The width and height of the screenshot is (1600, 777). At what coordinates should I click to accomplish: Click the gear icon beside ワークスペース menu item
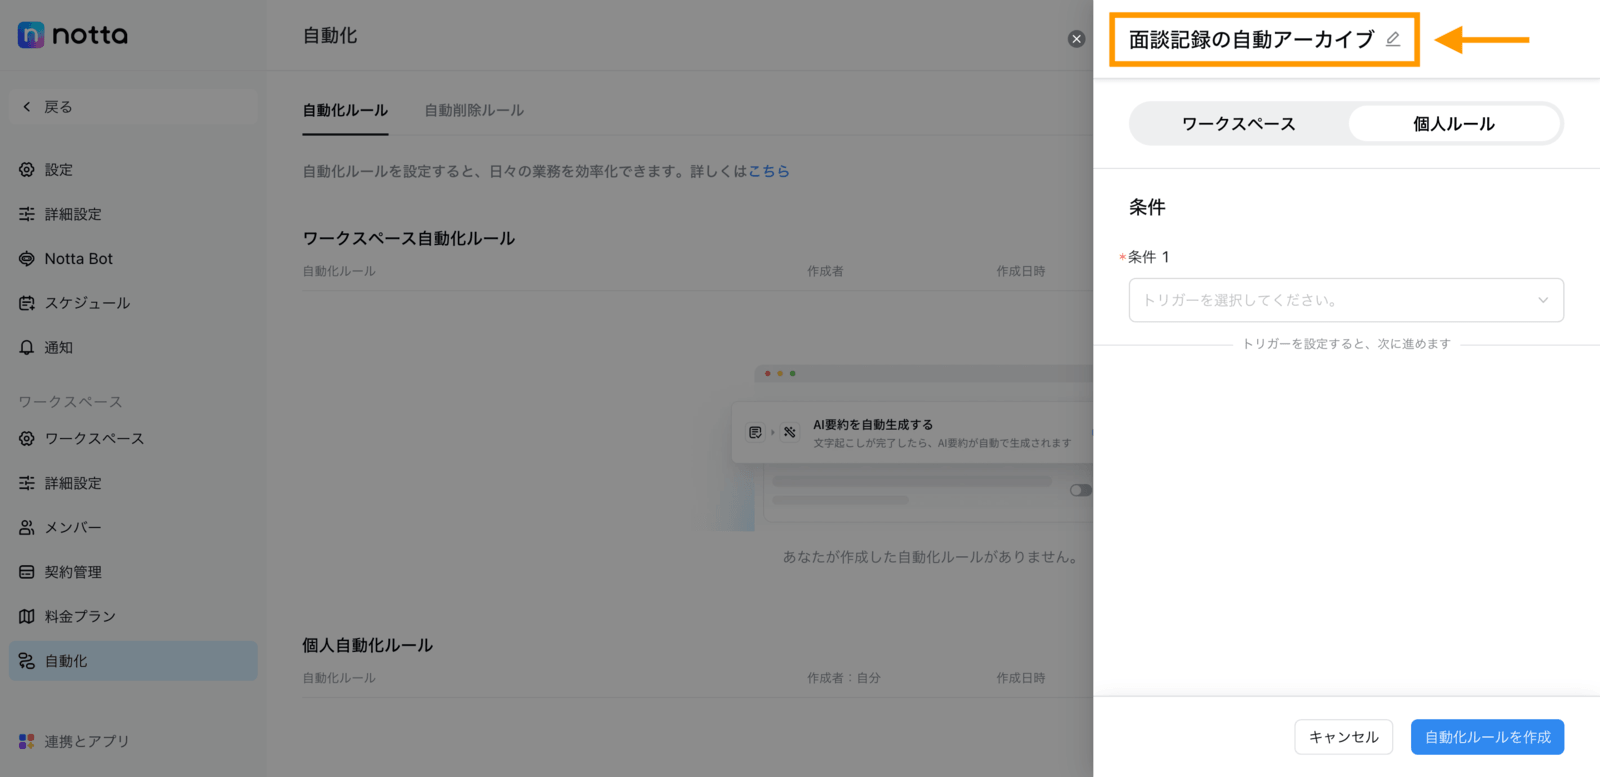tap(27, 439)
